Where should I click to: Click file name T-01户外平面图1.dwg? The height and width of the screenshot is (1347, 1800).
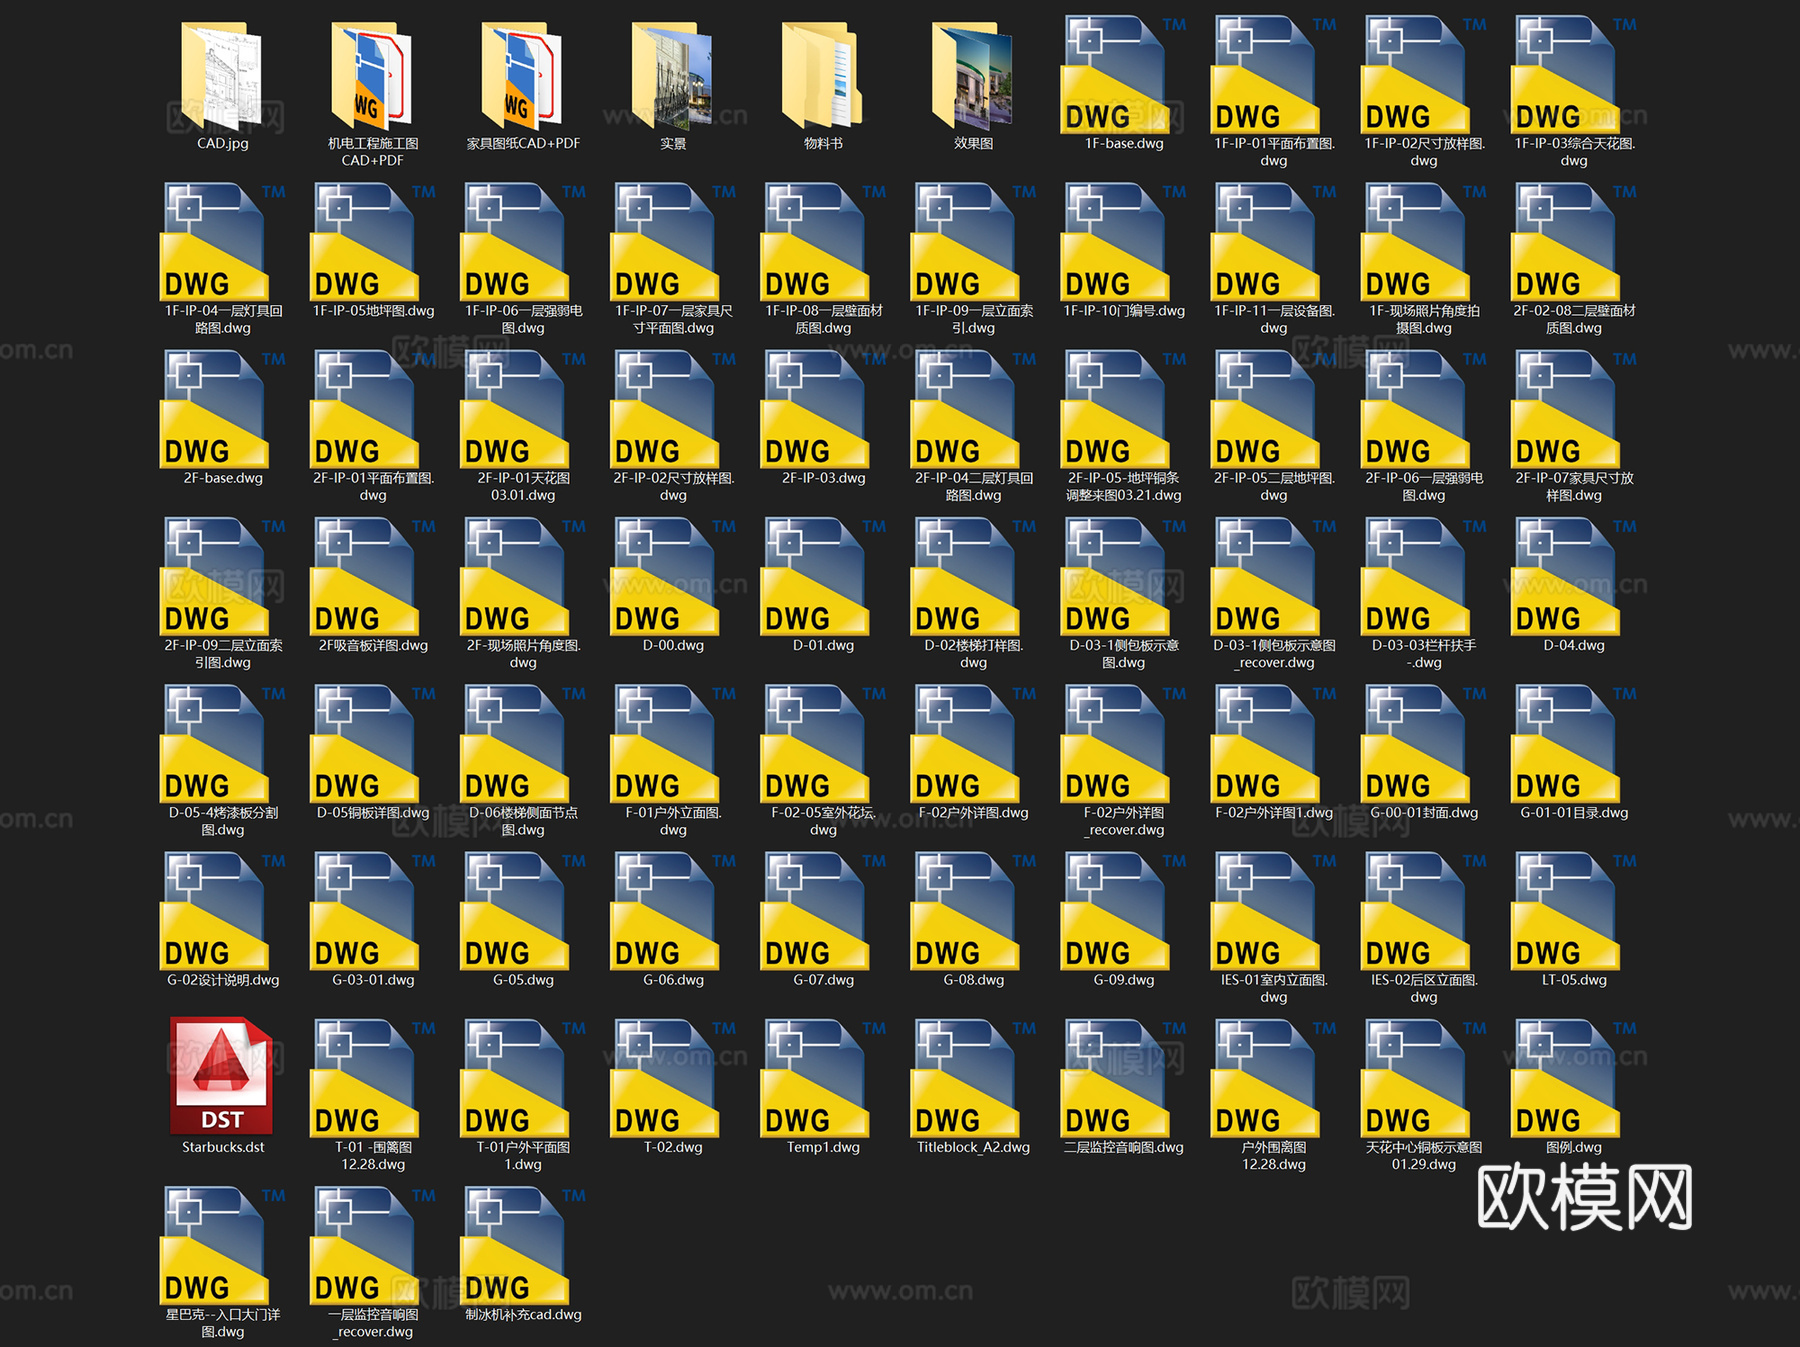click(x=523, y=1155)
